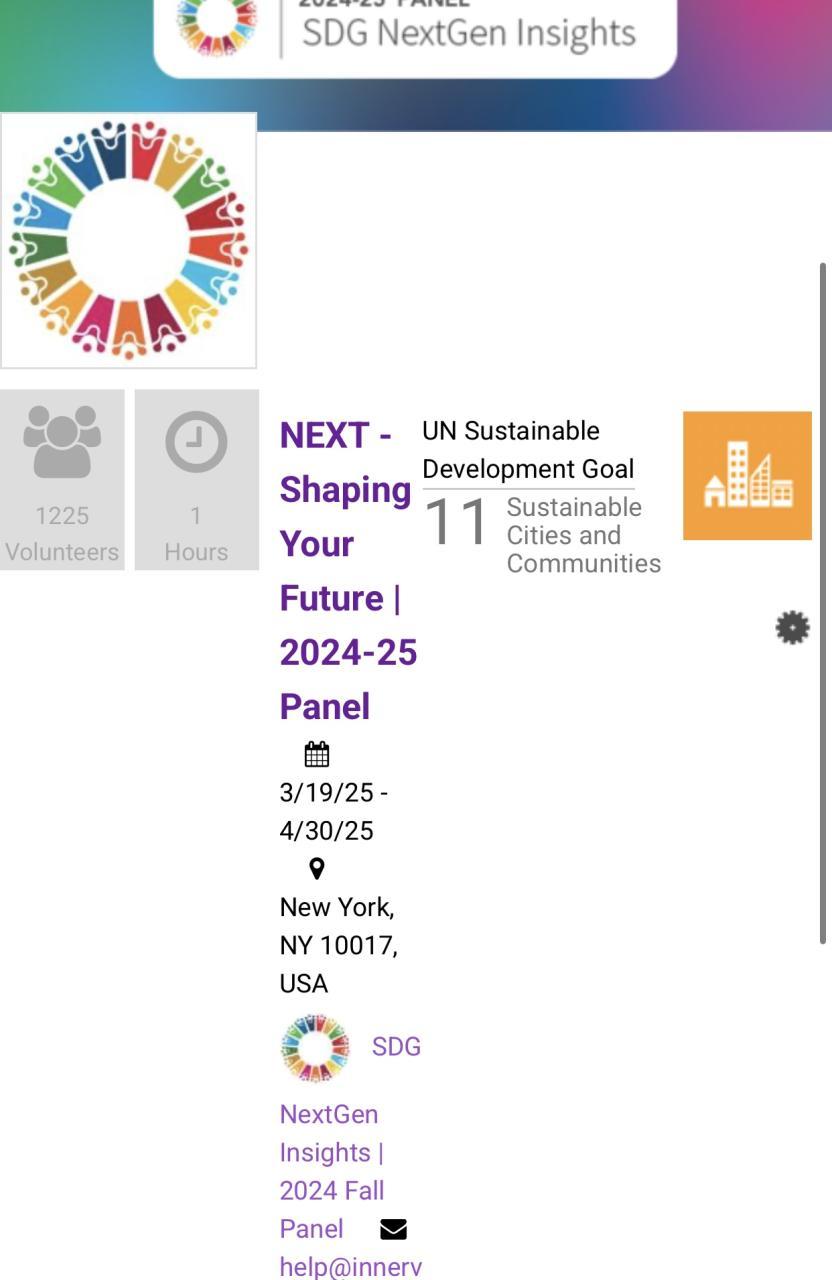Click the 1225 Volunteers count
This screenshot has height=1280, width=832.
(62, 533)
